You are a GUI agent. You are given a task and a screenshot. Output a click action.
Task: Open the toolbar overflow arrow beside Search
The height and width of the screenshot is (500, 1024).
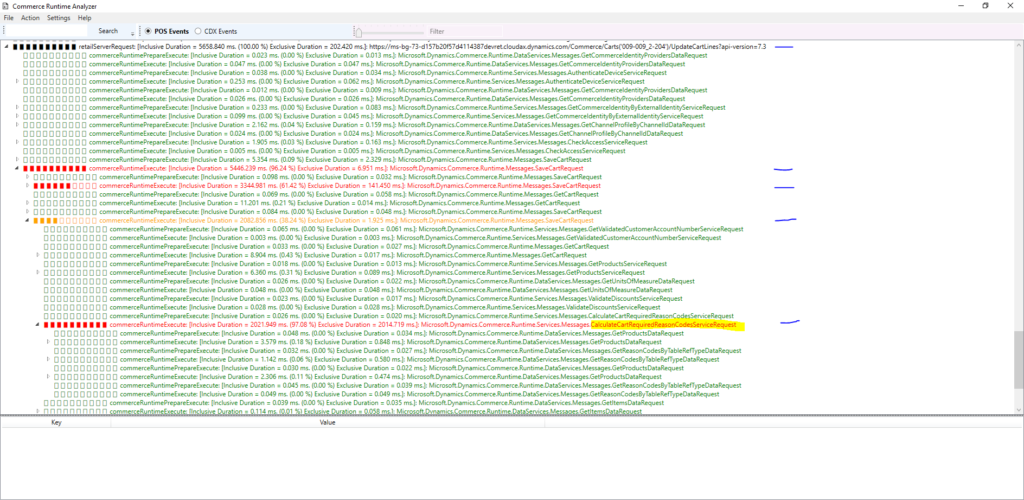133,32
